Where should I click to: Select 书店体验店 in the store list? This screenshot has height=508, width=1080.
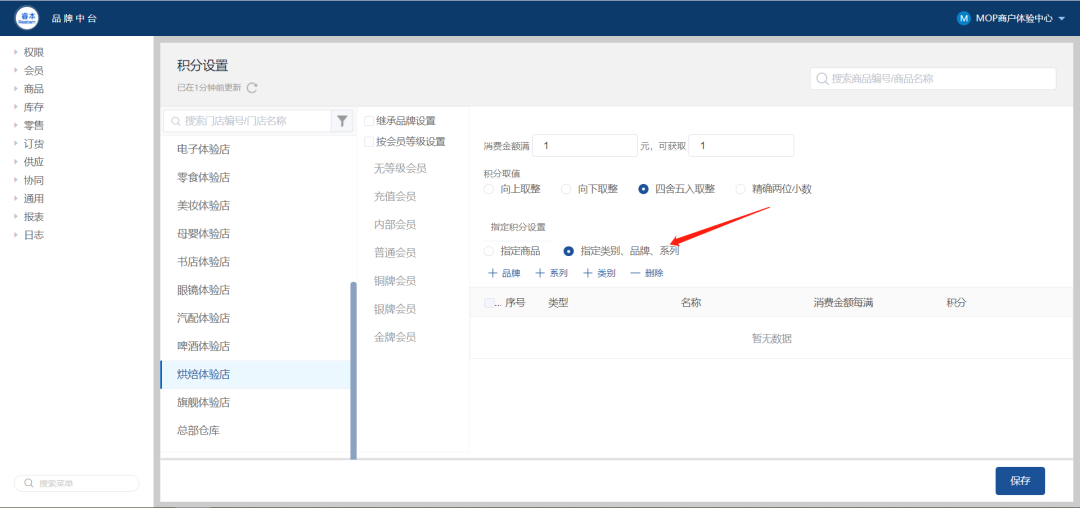coord(256,262)
